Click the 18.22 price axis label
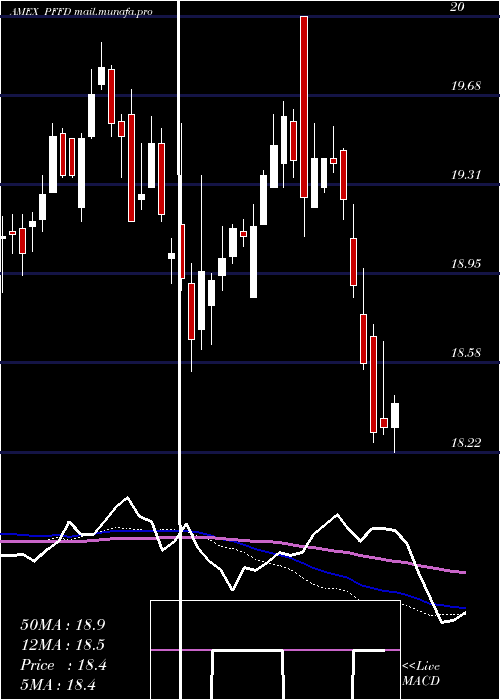The image size is (500, 700). click(466, 442)
